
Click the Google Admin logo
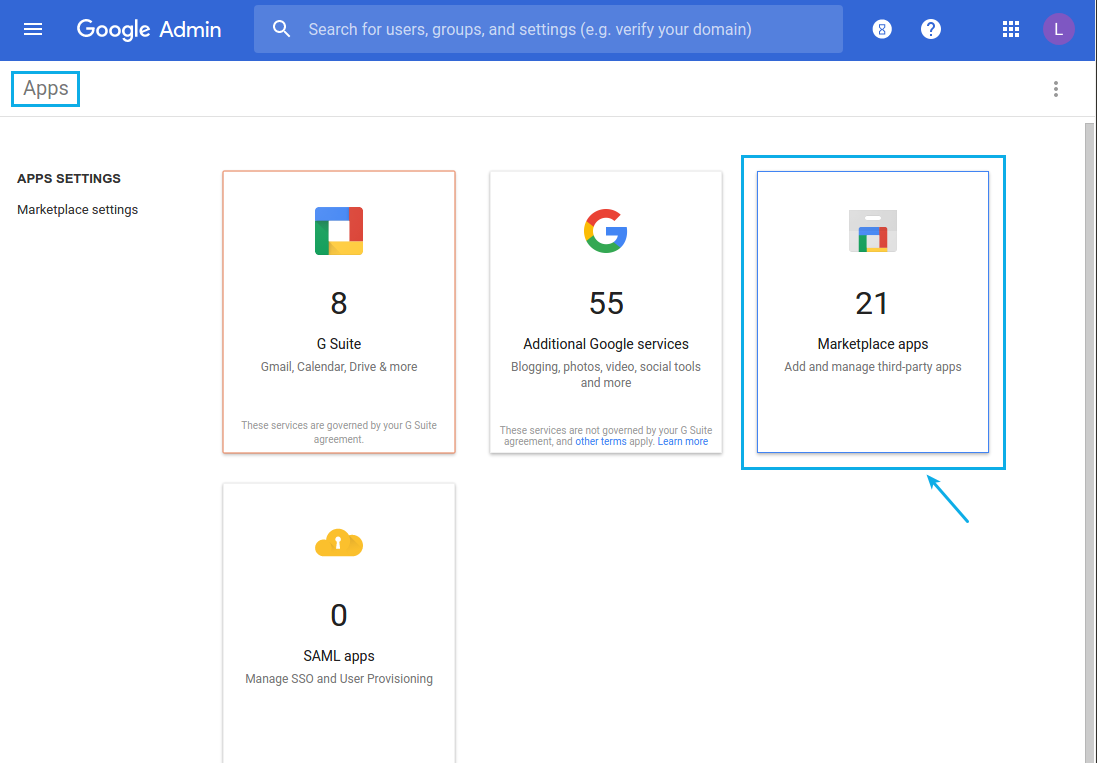point(148,29)
